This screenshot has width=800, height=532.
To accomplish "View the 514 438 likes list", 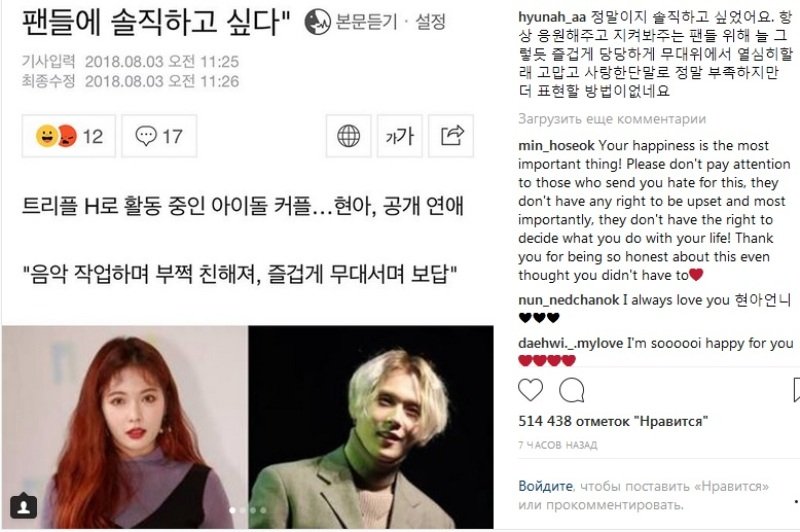I will [613, 421].
